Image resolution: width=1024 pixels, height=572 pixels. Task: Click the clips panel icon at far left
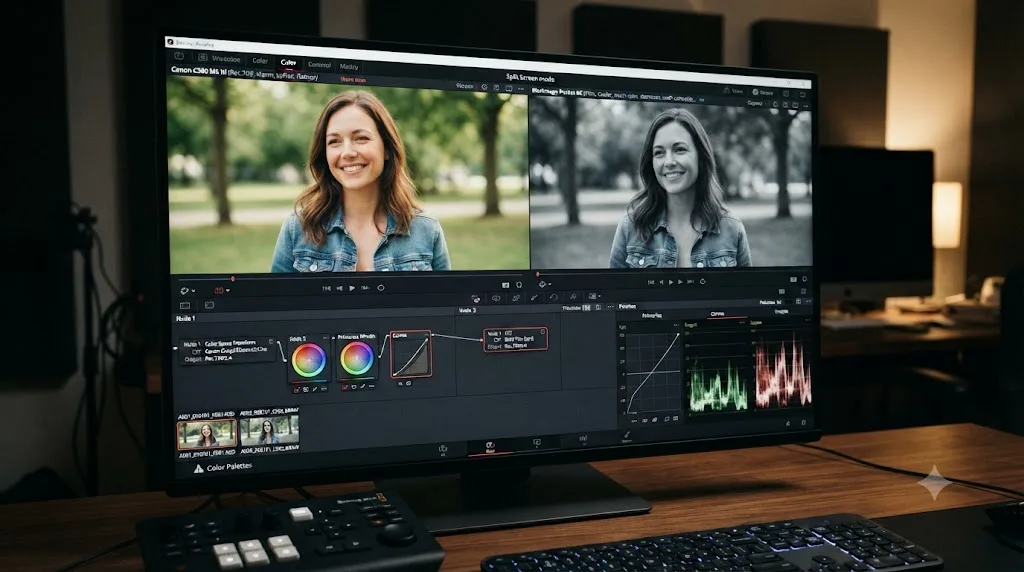(x=185, y=305)
